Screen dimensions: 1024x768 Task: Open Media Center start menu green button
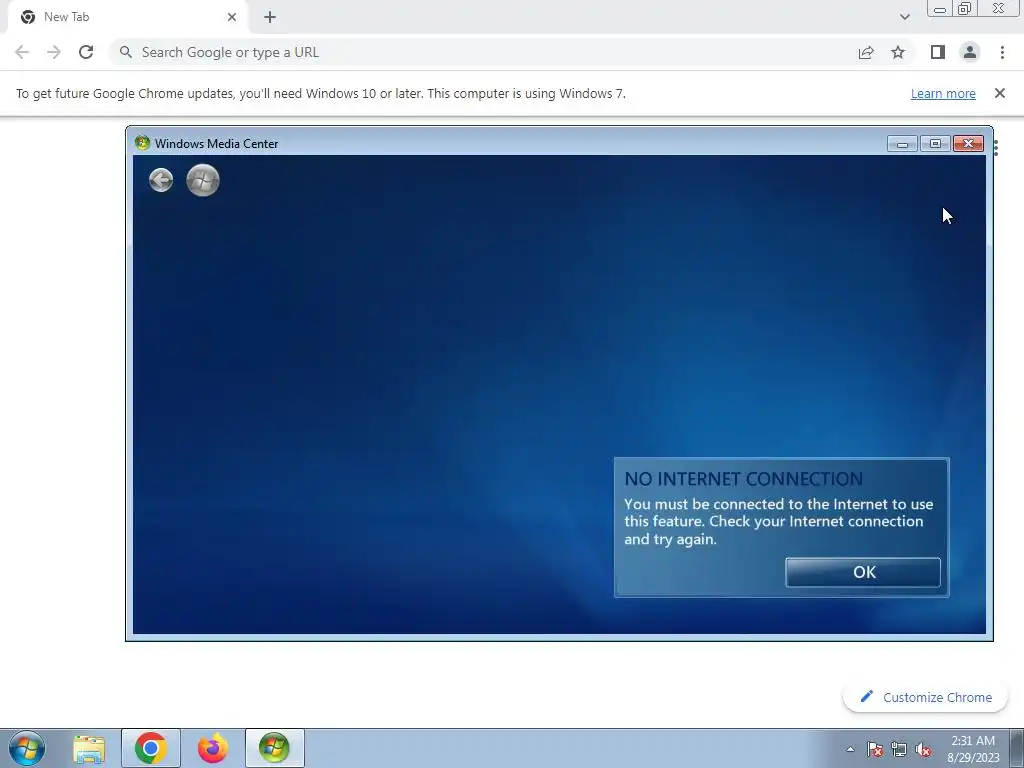click(x=202, y=180)
